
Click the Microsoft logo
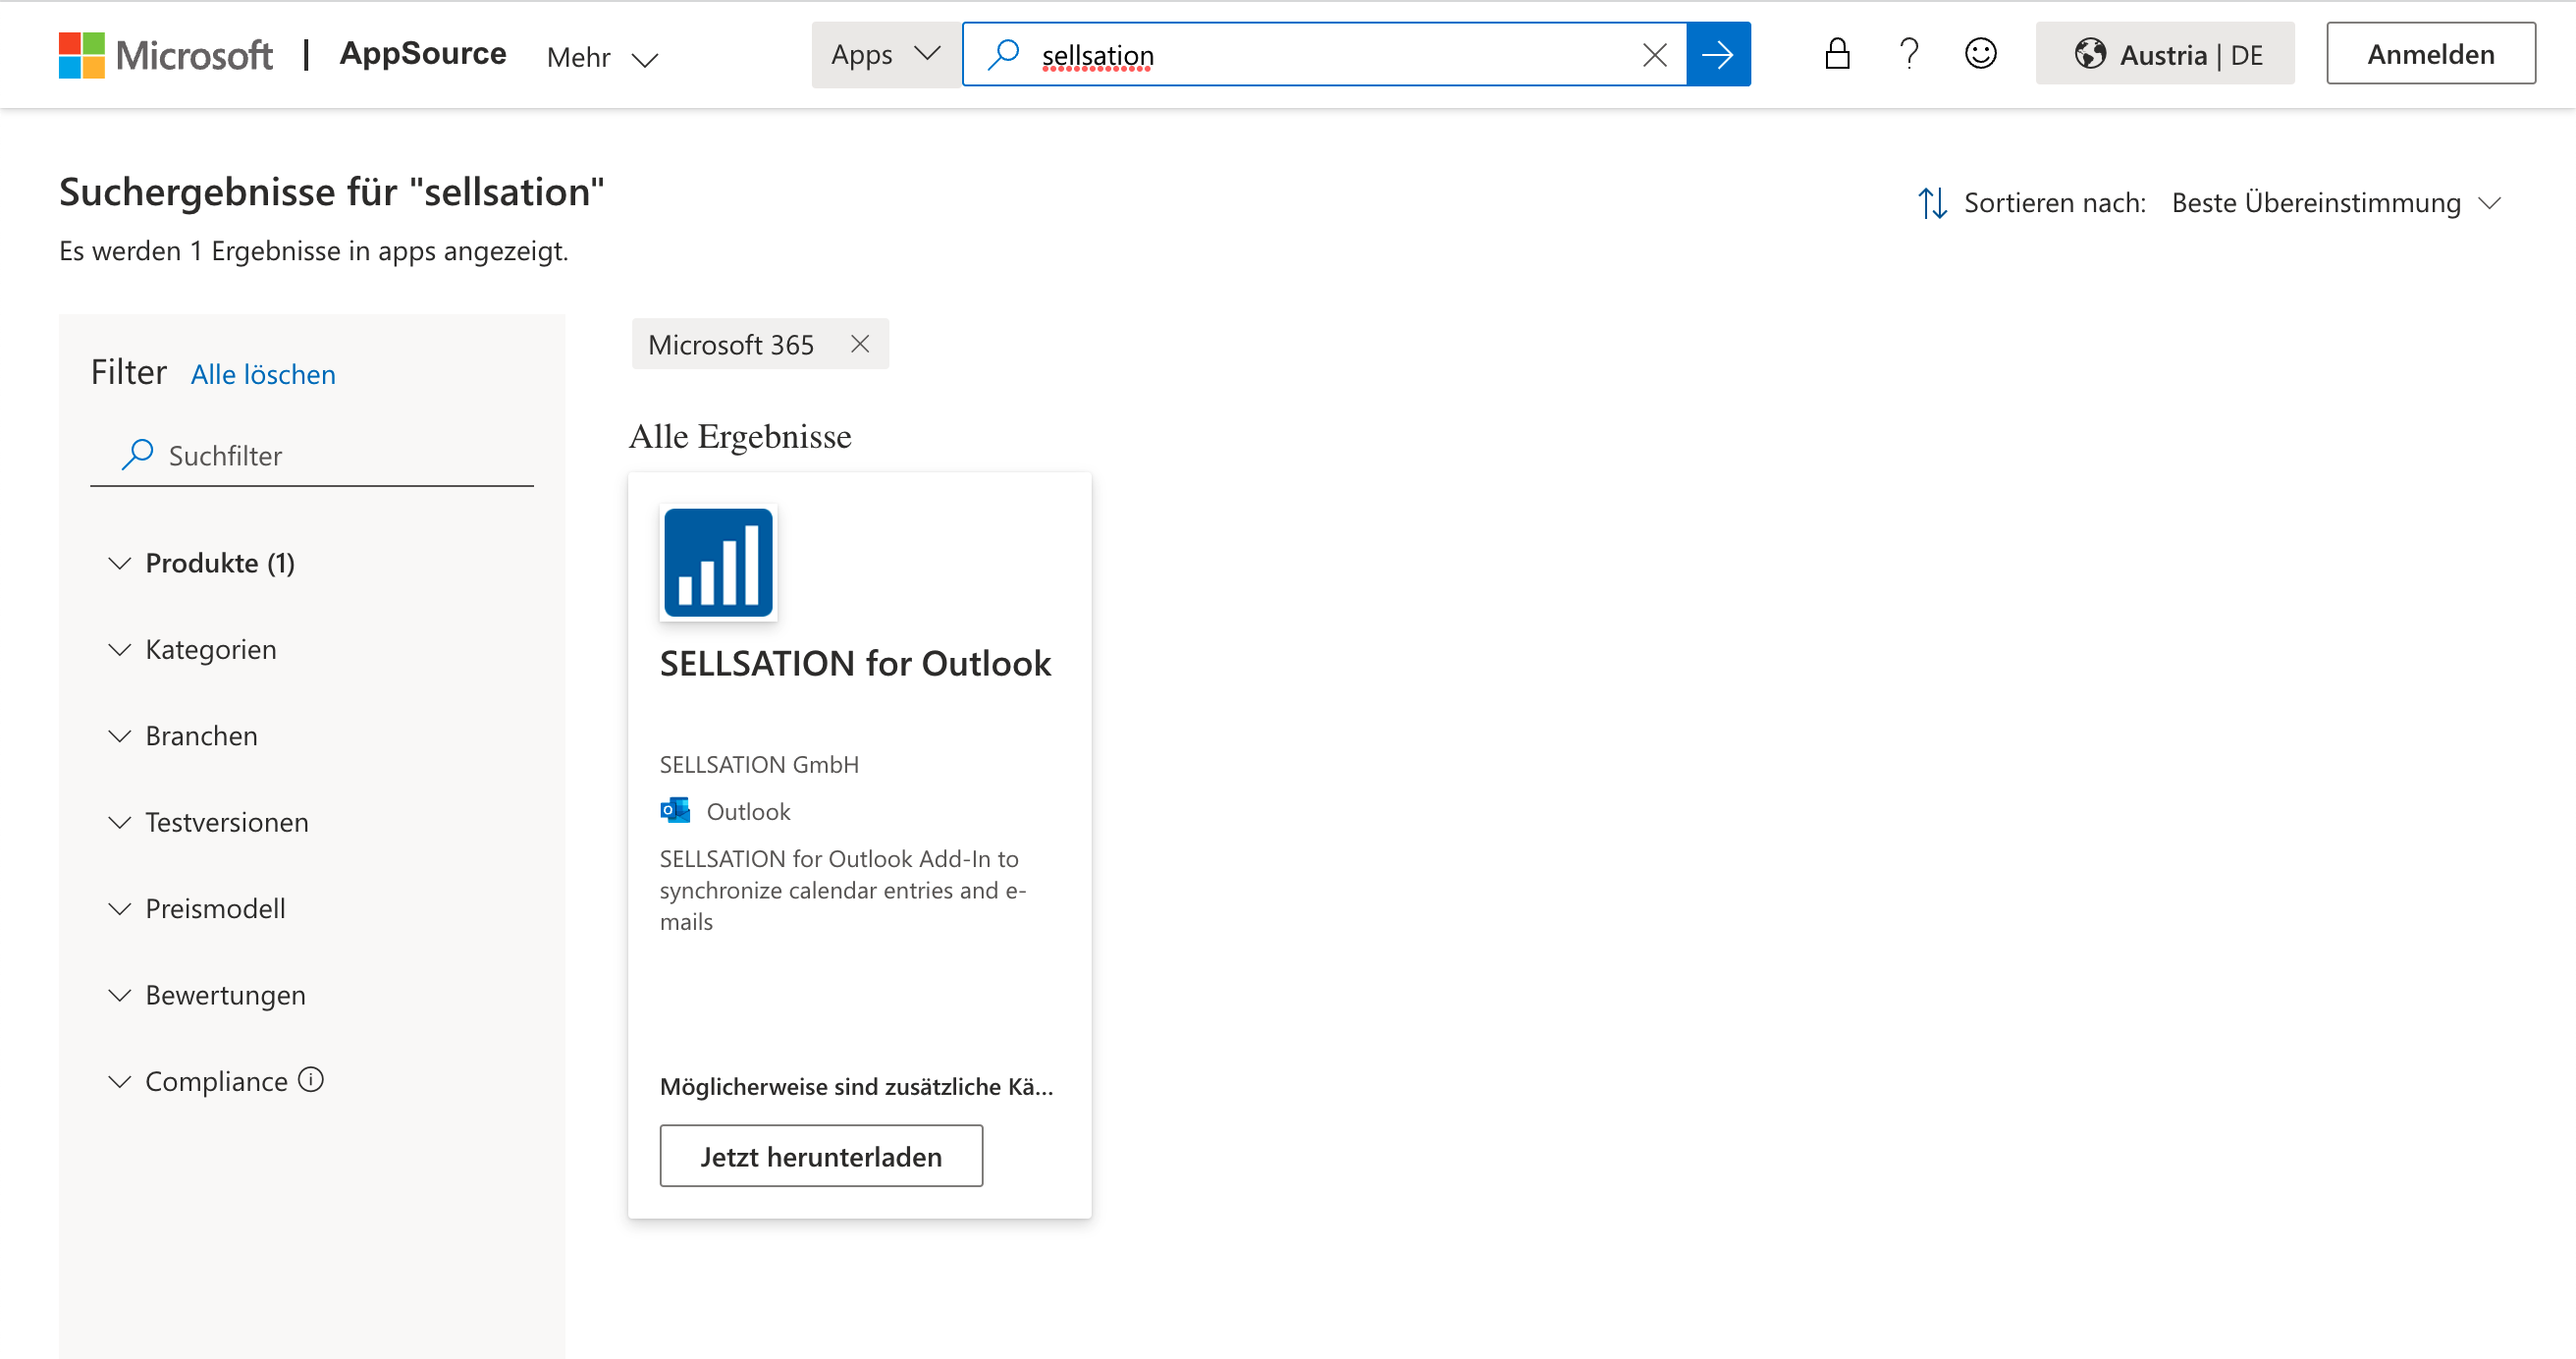click(165, 55)
